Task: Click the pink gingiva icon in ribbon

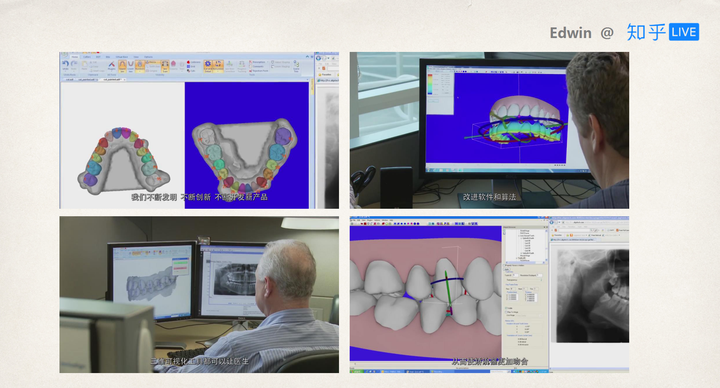Action: [174, 64]
